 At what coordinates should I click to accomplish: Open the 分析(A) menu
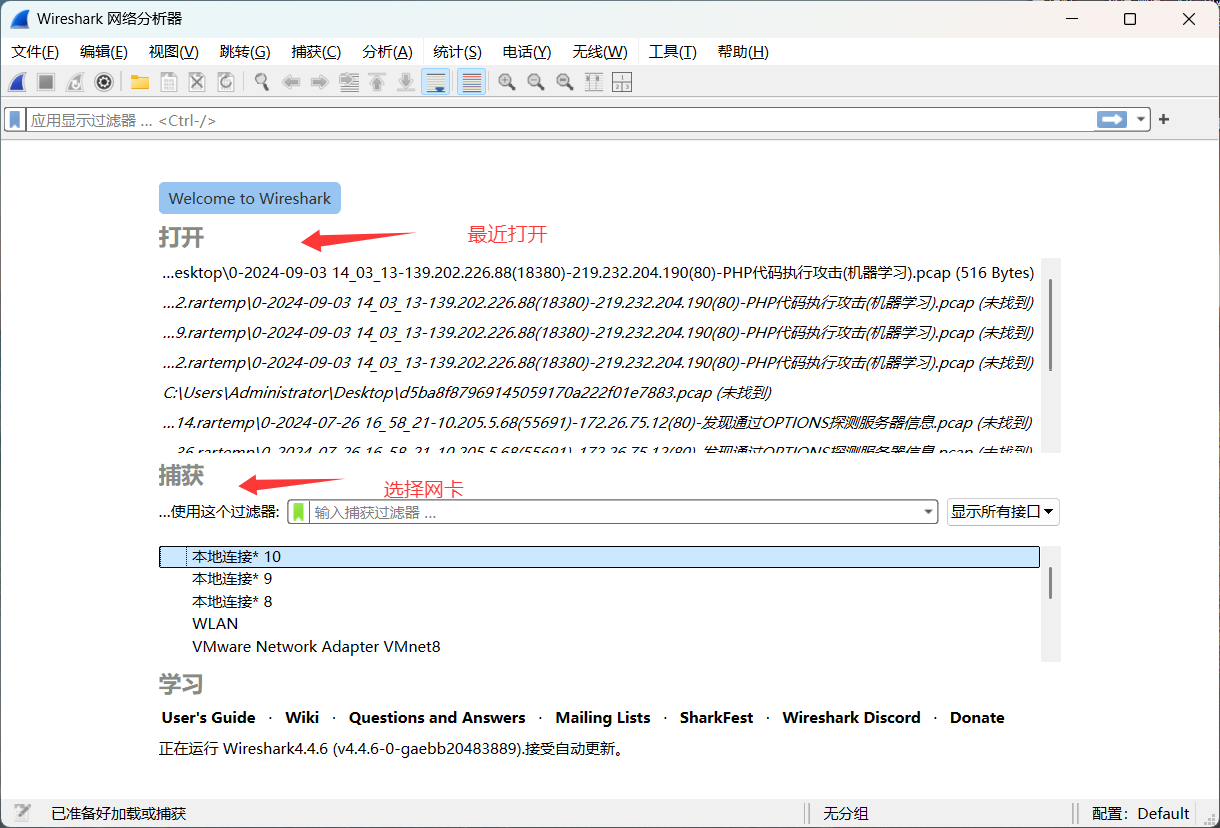point(387,52)
